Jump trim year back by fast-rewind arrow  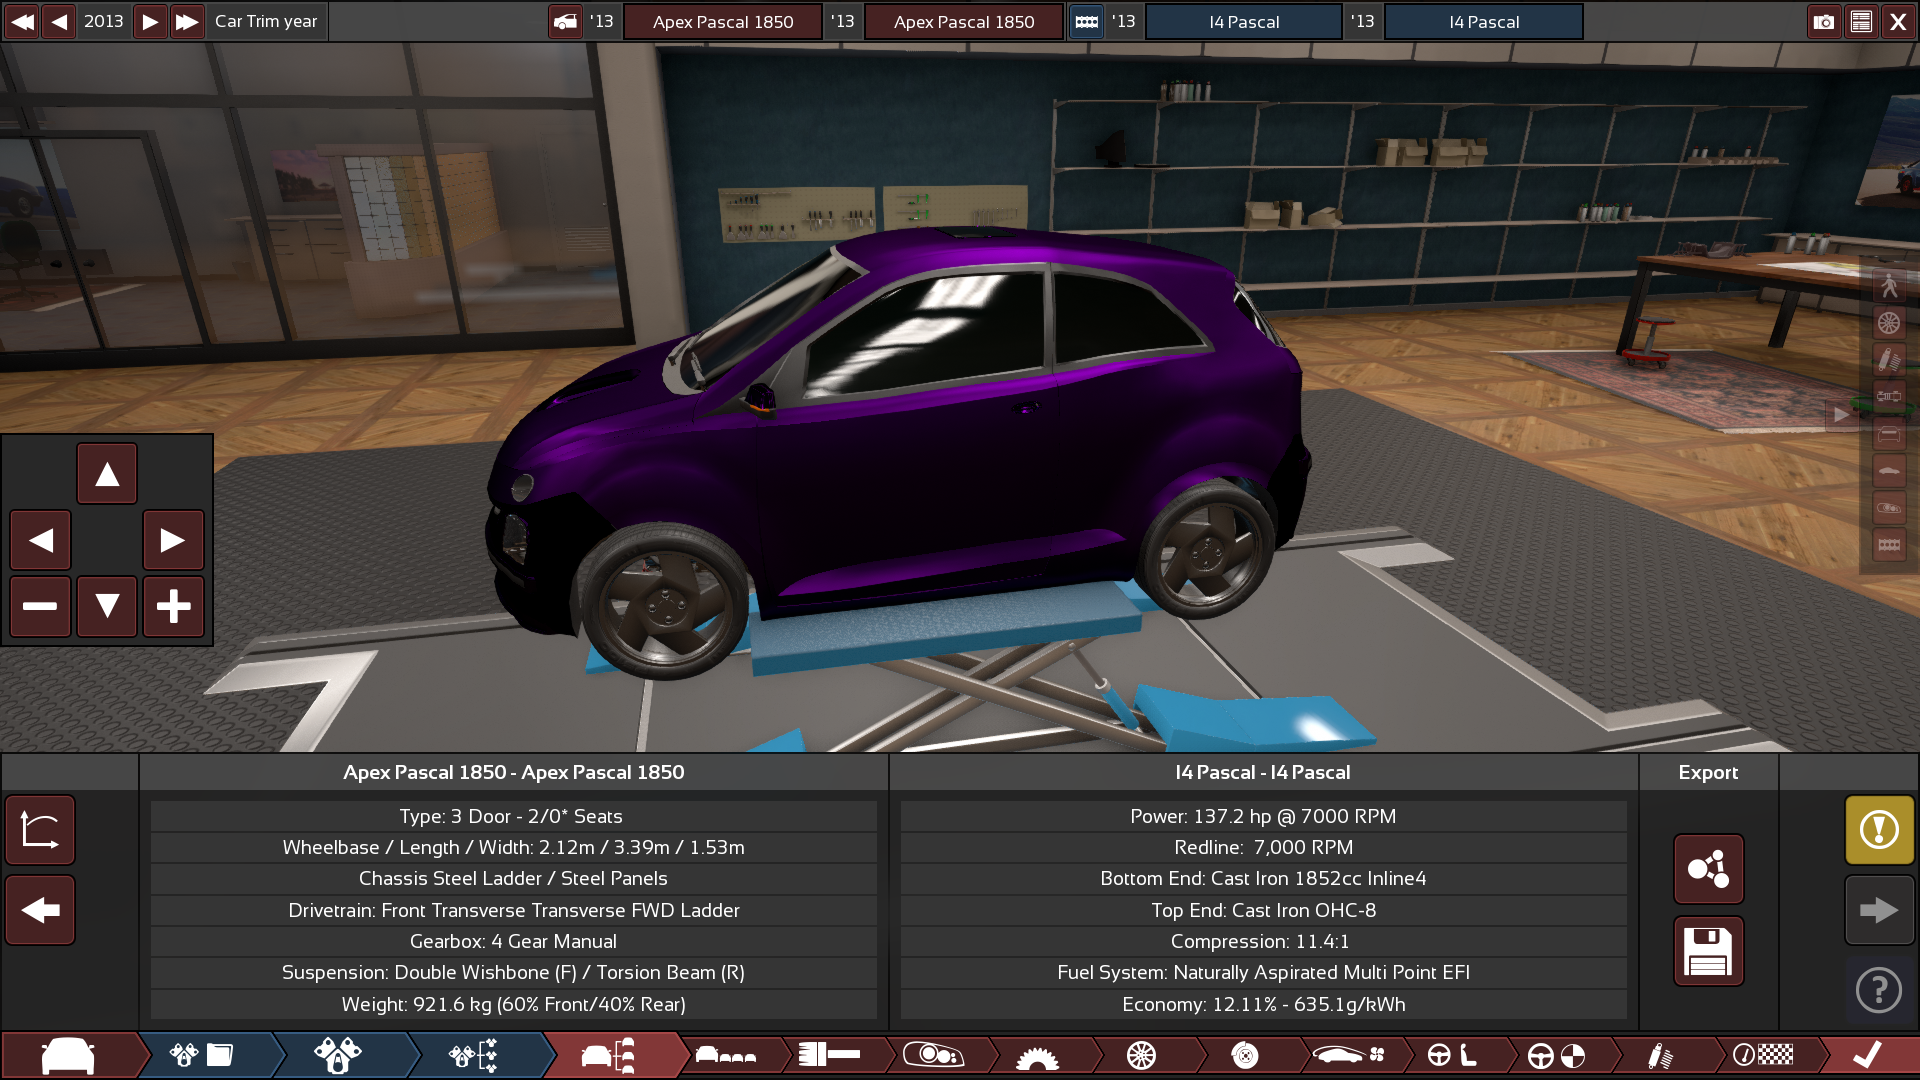[22, 21]
